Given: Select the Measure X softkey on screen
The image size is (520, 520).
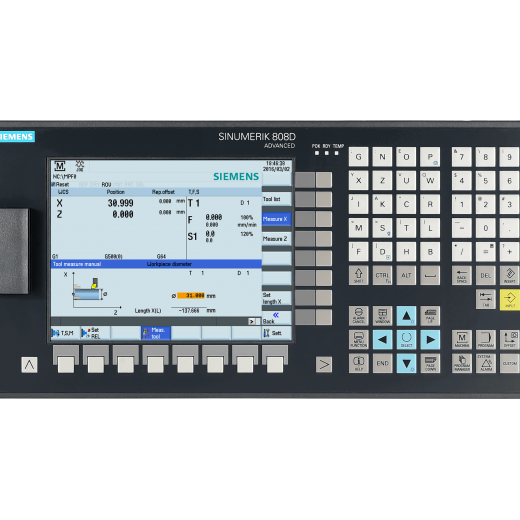Looking at the screenshot, I should click(276, 219).
